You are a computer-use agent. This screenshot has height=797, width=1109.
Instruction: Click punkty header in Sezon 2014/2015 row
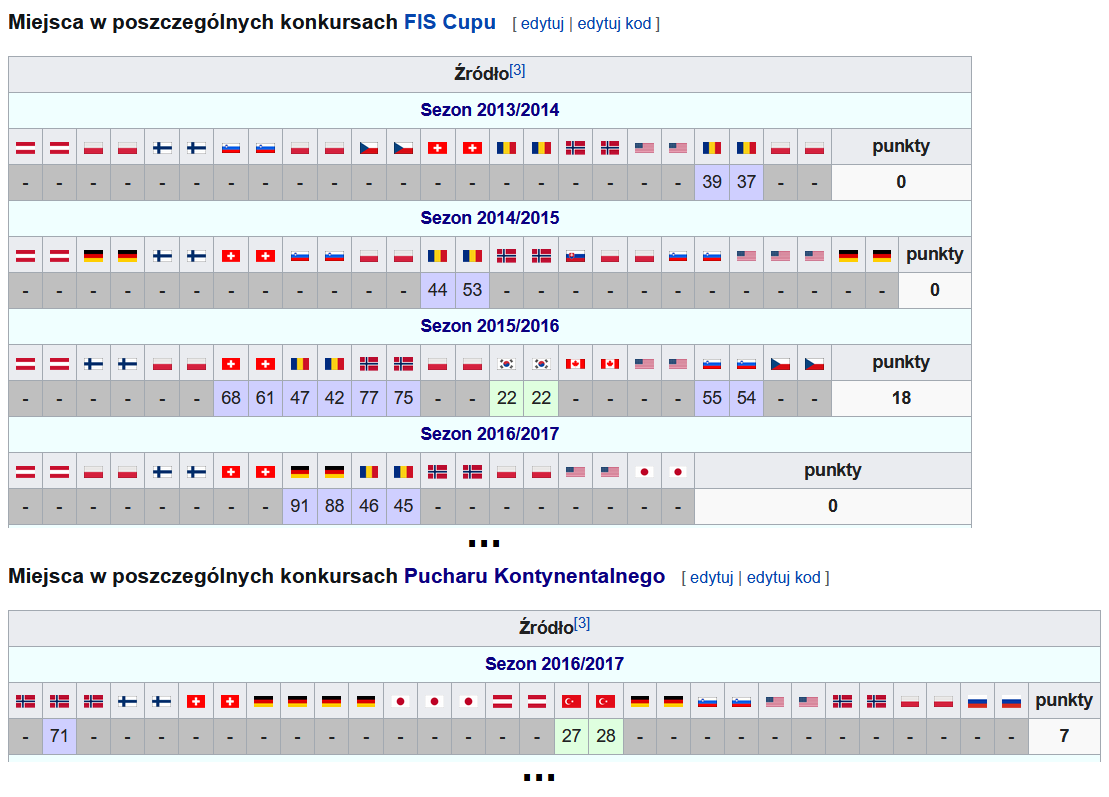tap(934, 255)
